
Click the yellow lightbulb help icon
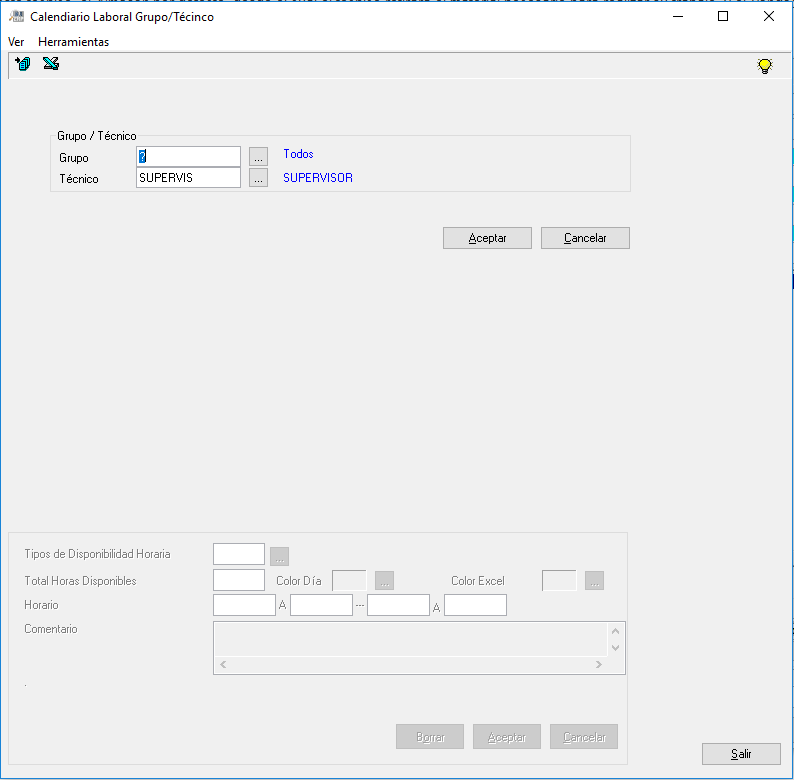coord(765,66)
